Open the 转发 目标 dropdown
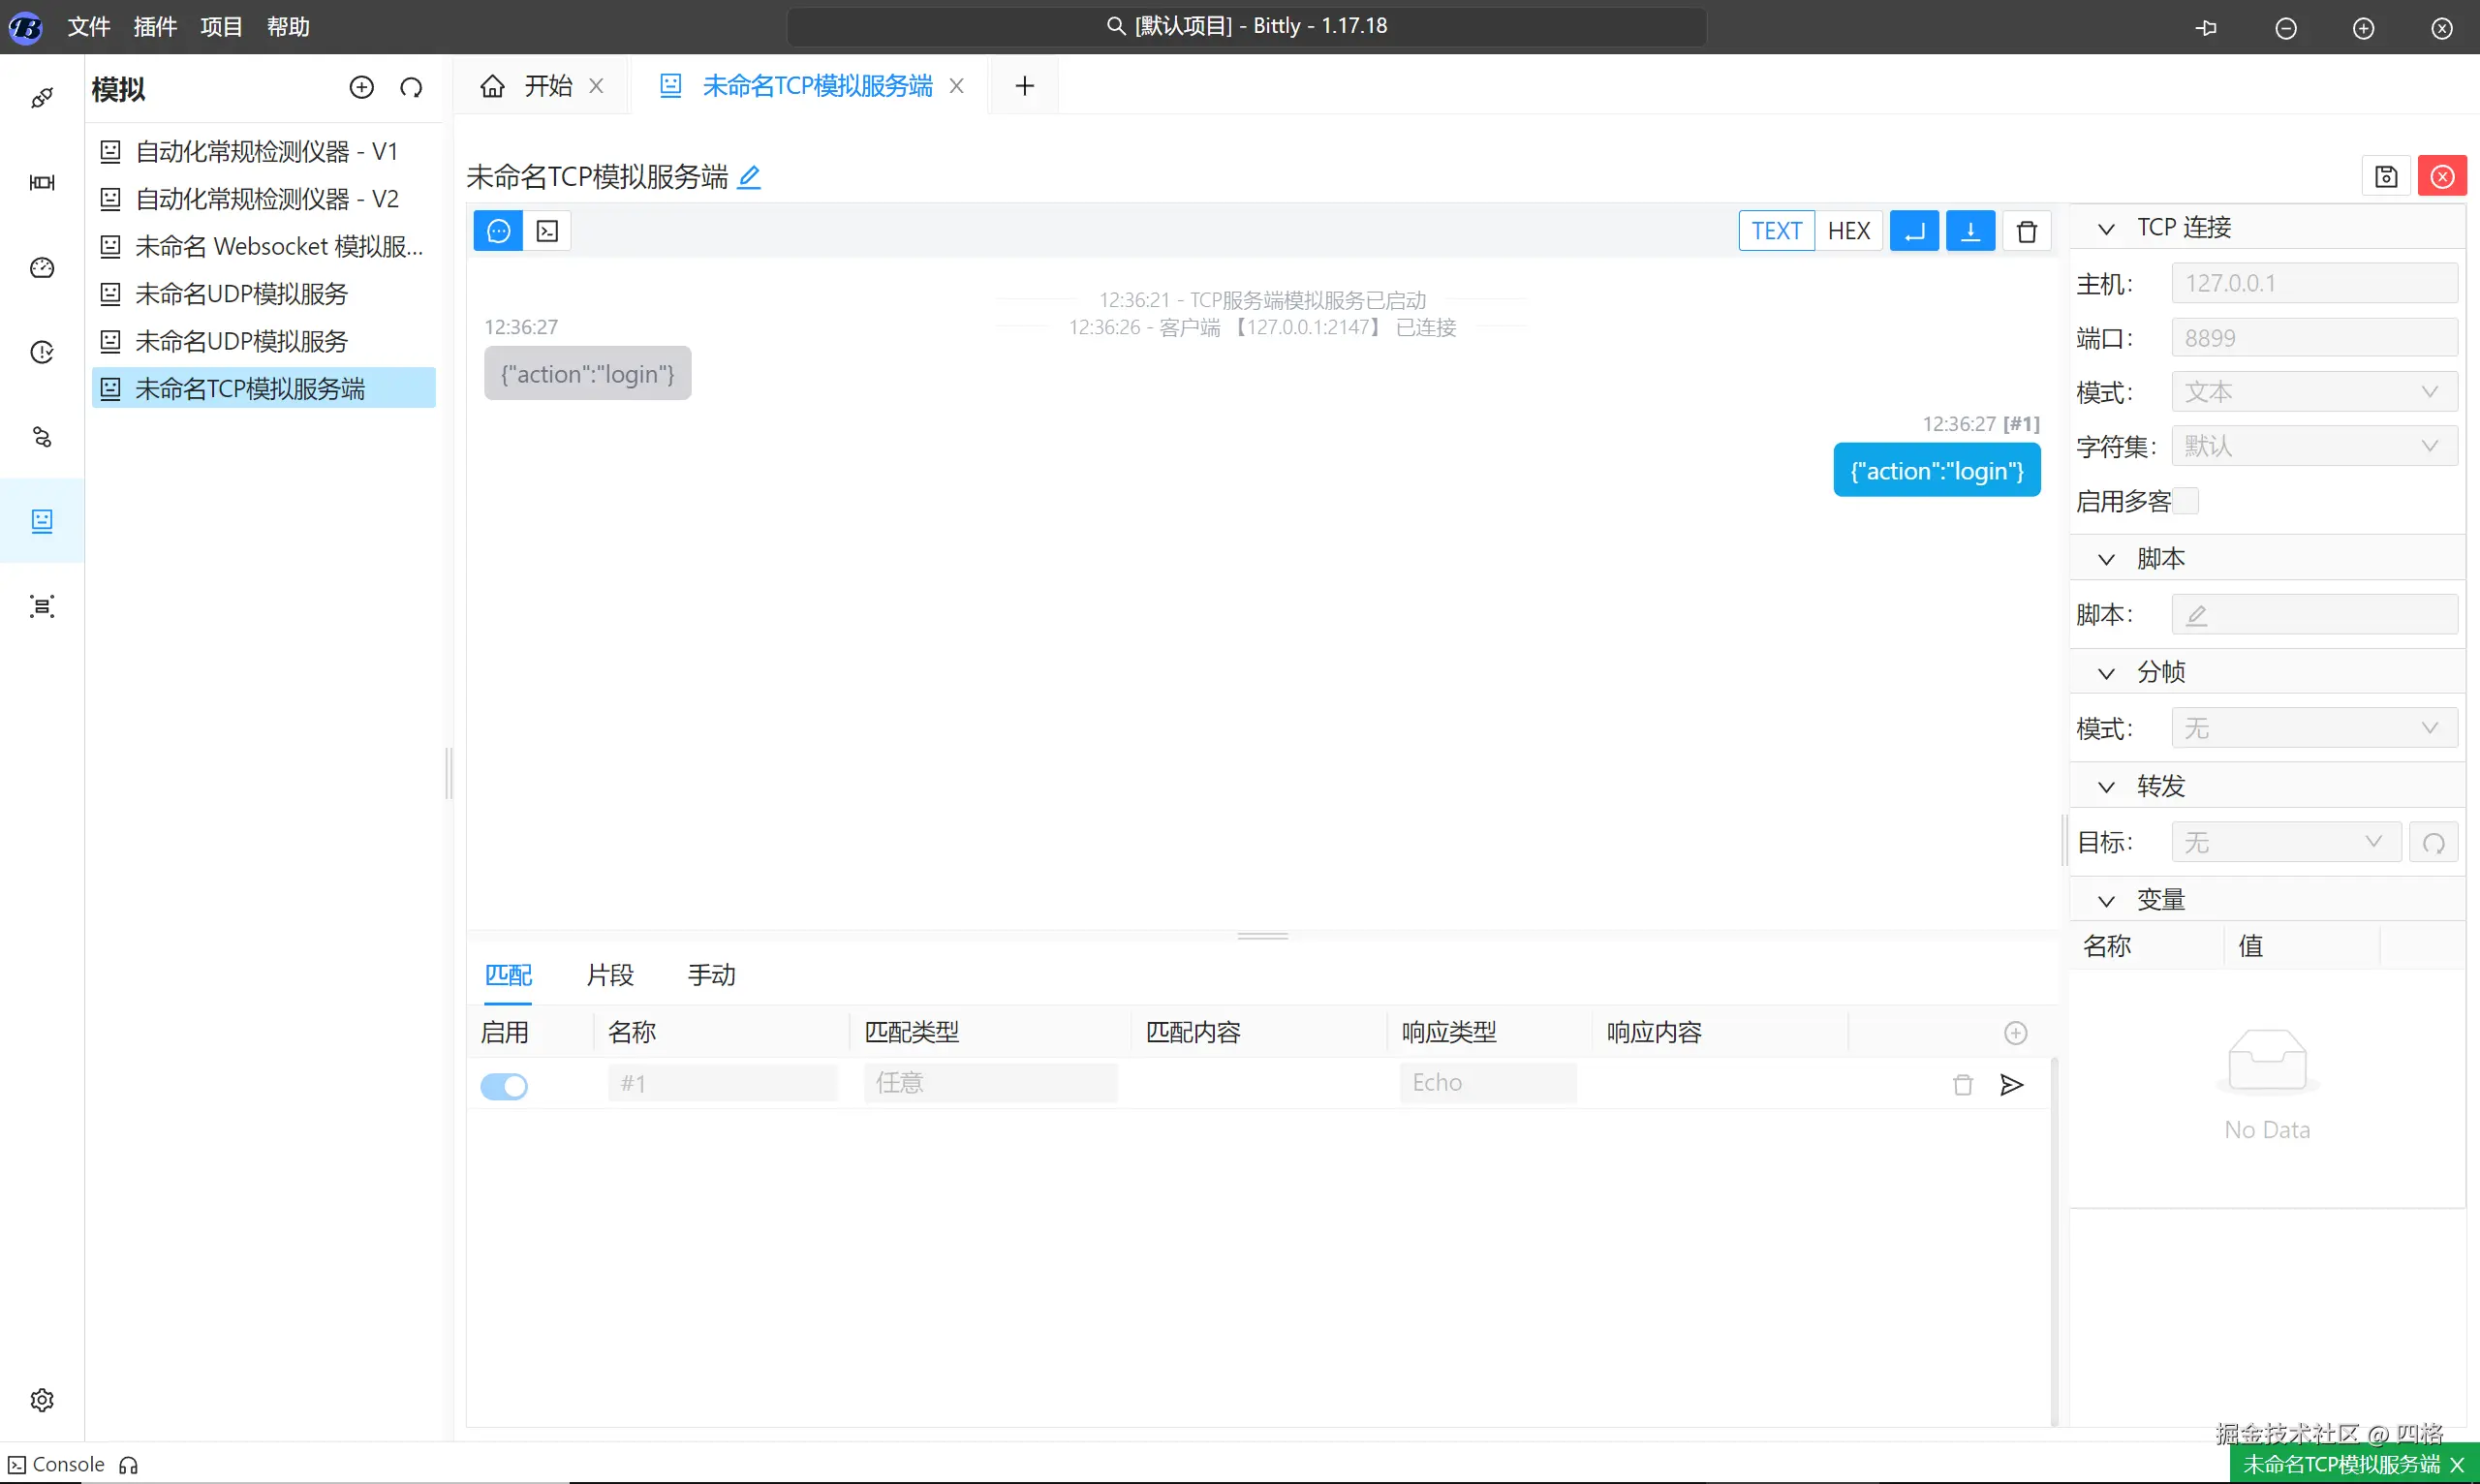This screenshot has width=2480, height=1484. coord(2285,842)
